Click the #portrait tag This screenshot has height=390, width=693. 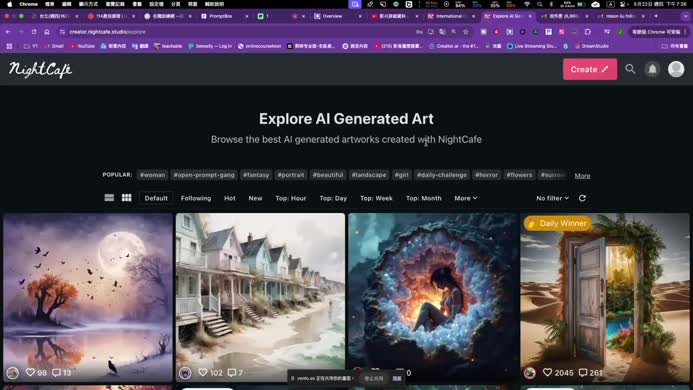tap(291, 175)
